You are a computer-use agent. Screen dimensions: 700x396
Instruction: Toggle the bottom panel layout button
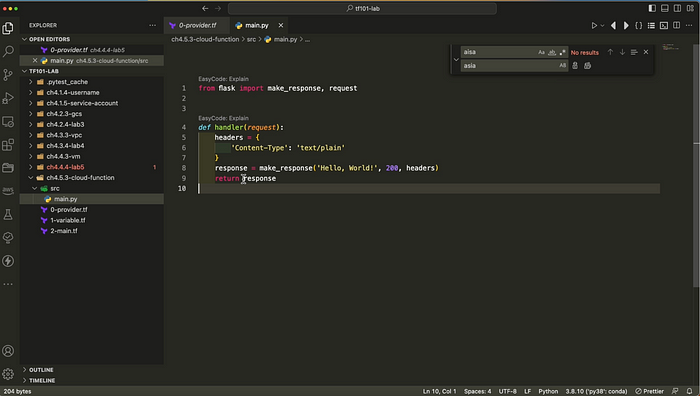665,8
